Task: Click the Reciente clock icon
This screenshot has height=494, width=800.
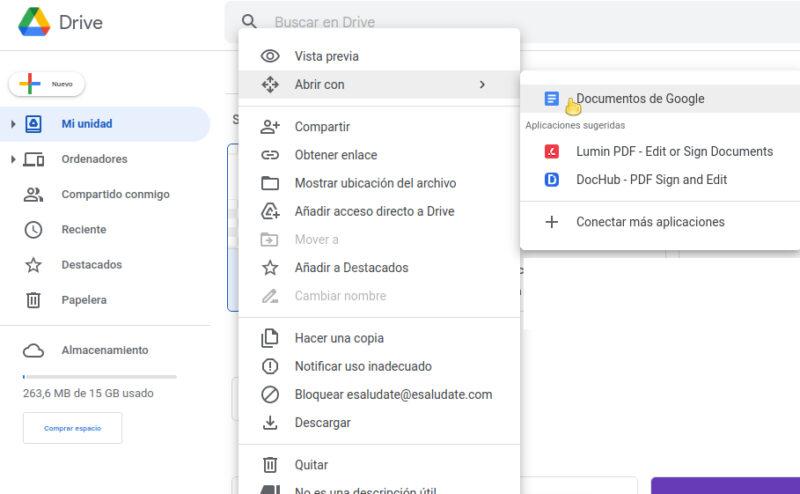Action: [34, 230]
